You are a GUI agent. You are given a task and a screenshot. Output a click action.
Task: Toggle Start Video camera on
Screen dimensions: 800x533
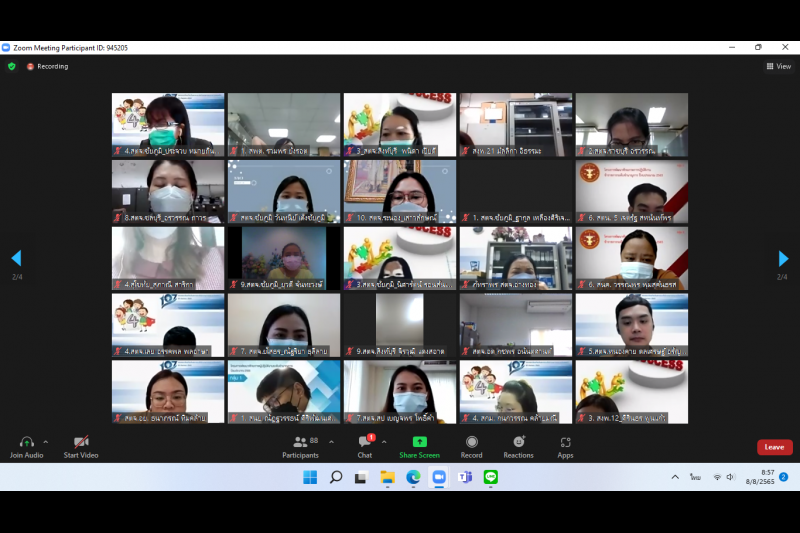tap(80, 442)
